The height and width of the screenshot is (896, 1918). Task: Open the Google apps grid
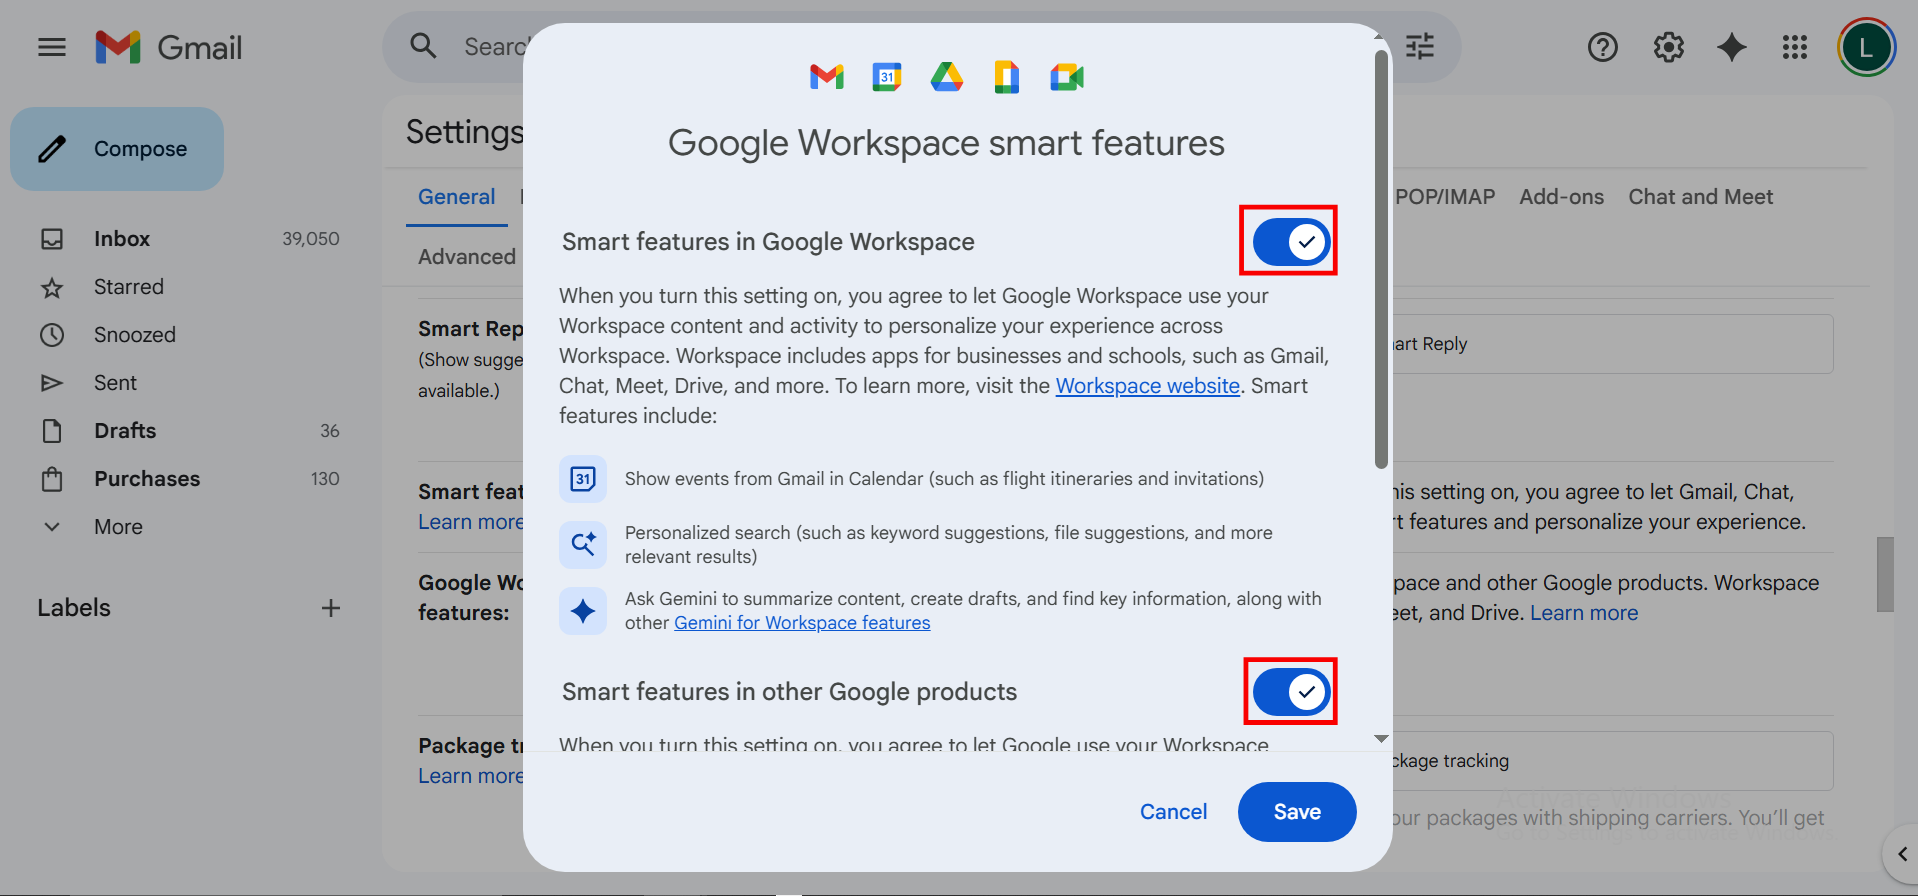point(1794,47)
